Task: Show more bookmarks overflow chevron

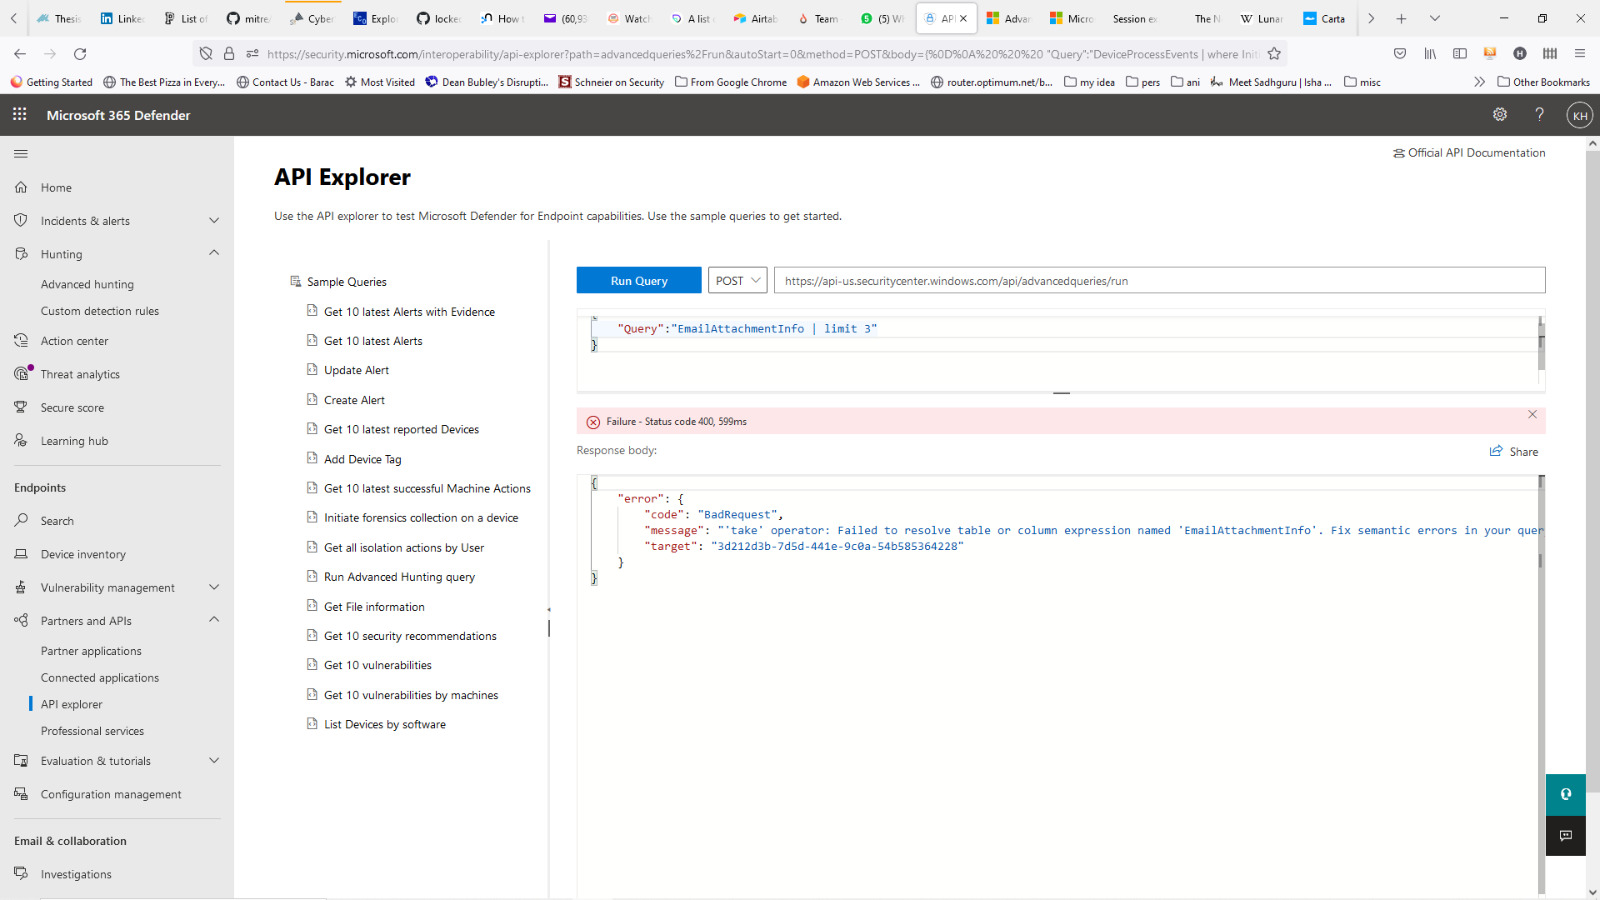Action: 1479,82
